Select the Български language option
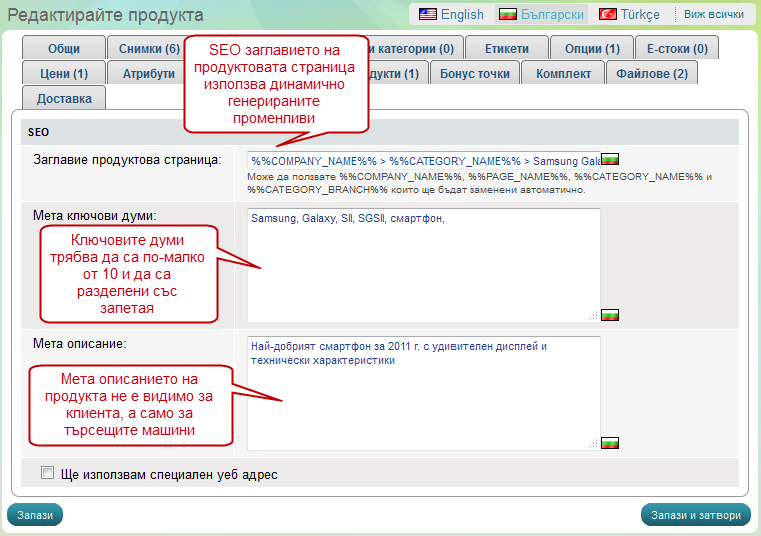The width and height of the screenshot is (761, 536). click(543, 14)
